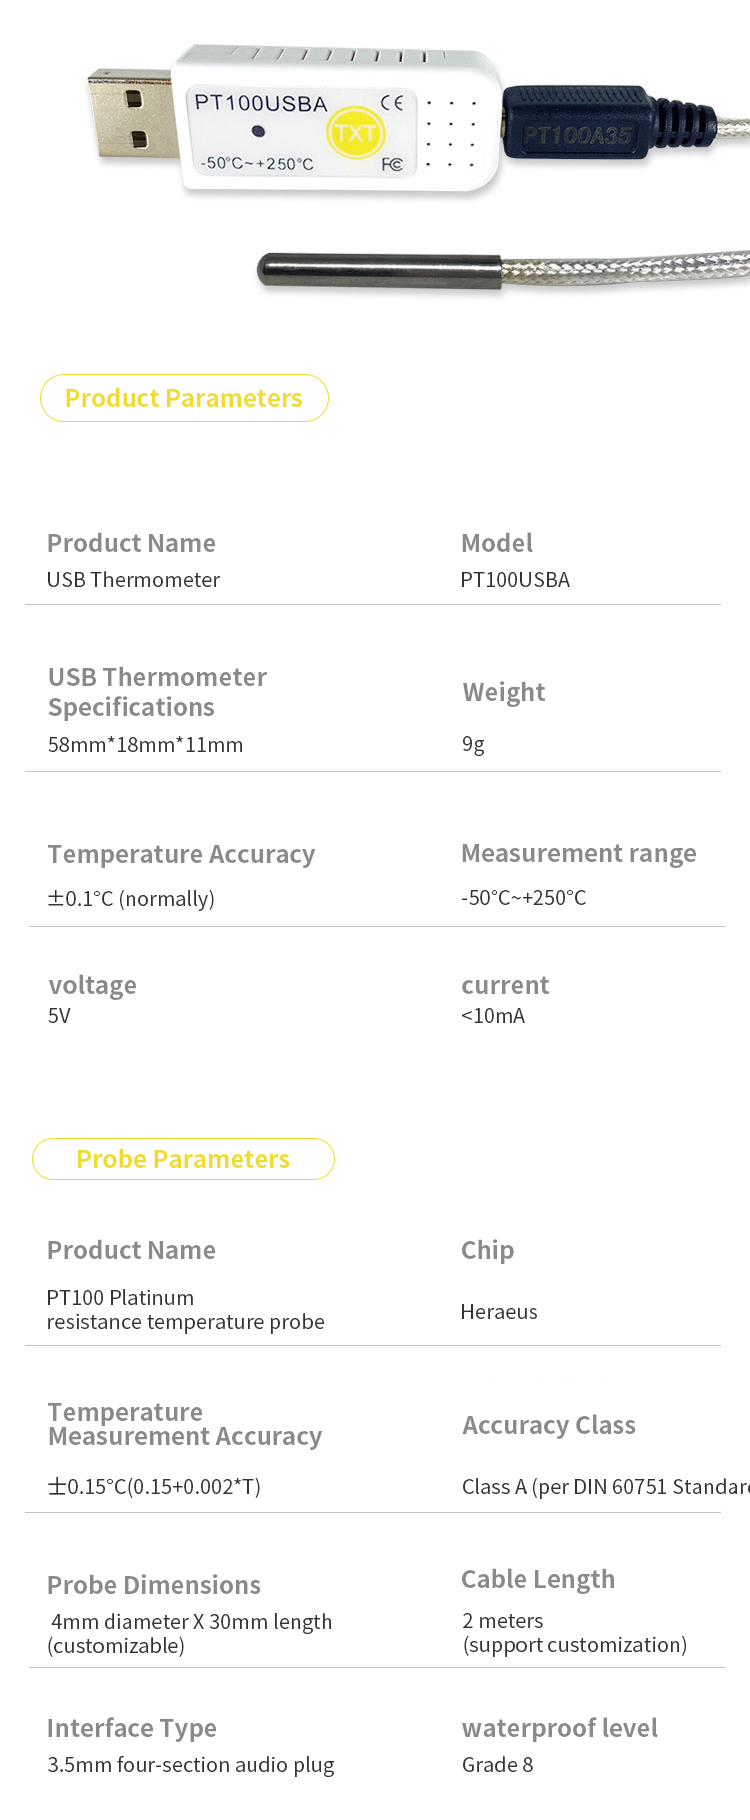Click the PT100USBA model value
The width and height of the screenshot is (750, 1820).
pyautogui.click(x=515, y=580)
